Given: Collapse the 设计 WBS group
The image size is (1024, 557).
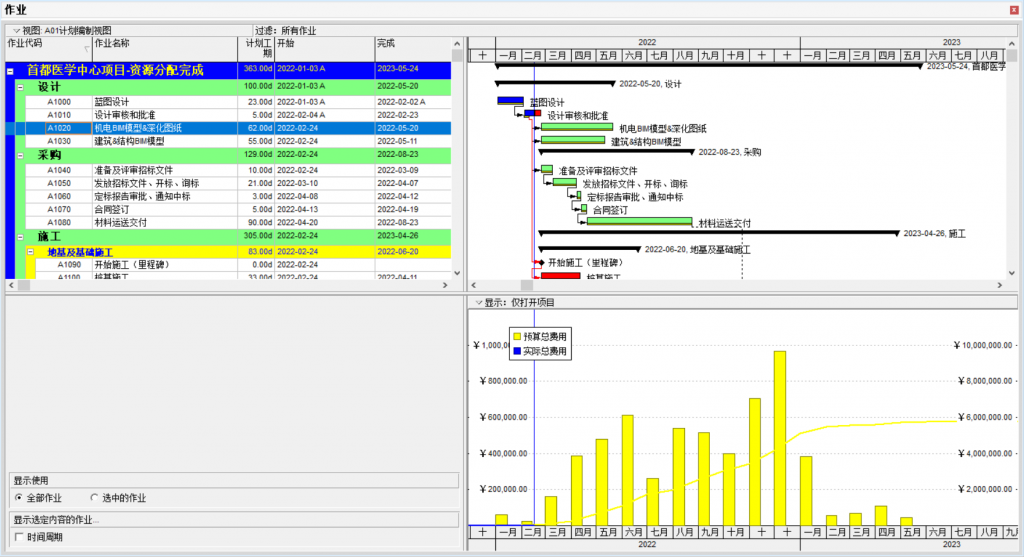Looking at the screenshot, I should [x=20, y=87].
